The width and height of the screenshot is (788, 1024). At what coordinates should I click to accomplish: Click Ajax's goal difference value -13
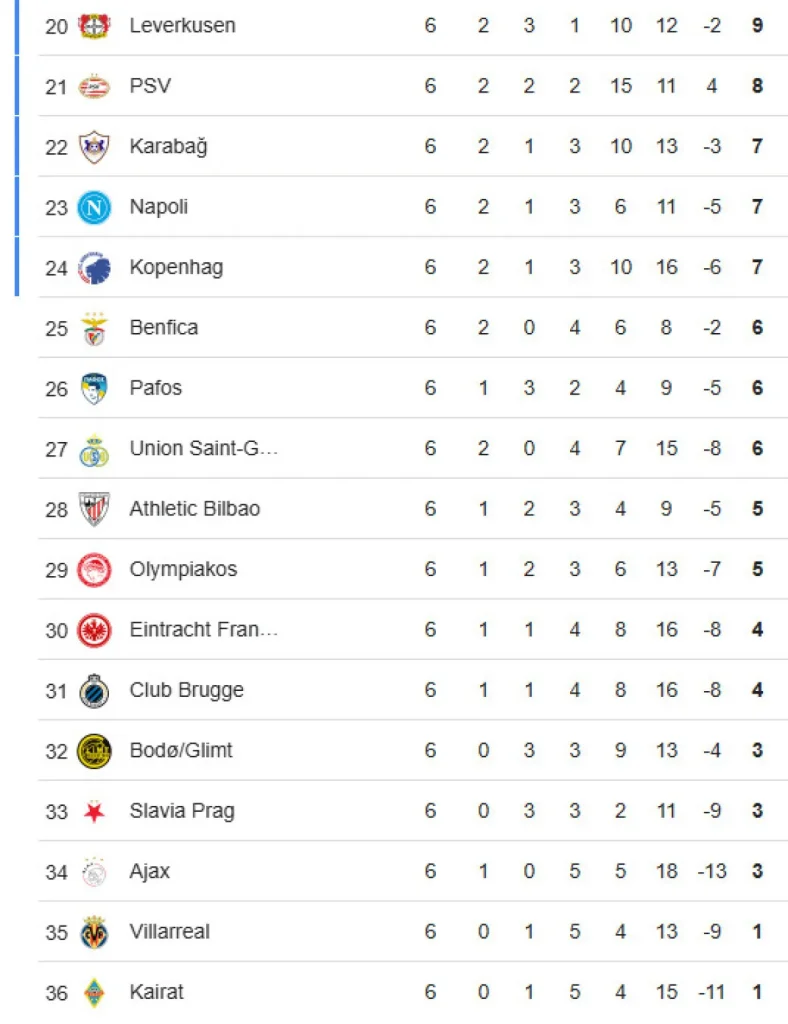tap(712, 872)
